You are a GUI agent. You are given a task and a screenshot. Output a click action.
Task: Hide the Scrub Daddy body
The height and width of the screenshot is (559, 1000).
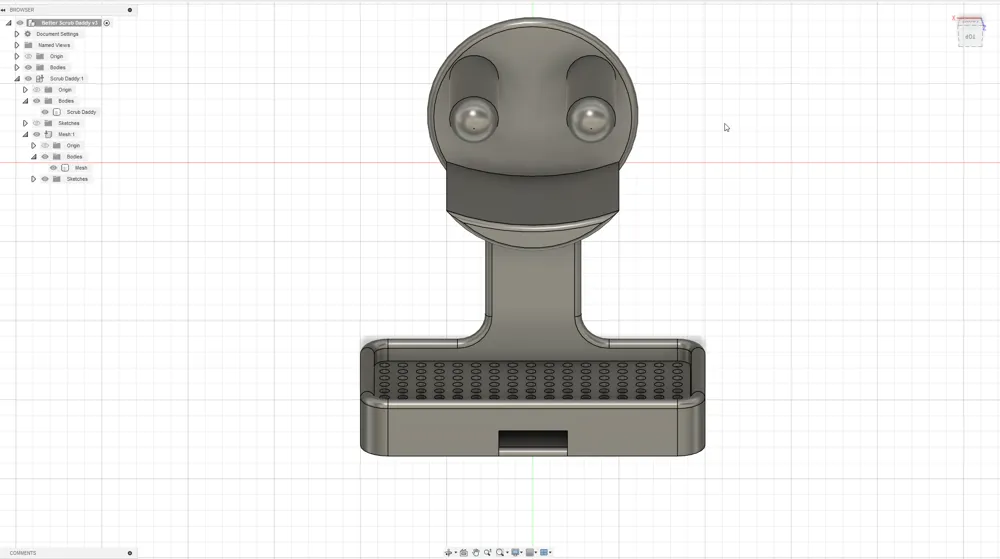tap(45, 112)
